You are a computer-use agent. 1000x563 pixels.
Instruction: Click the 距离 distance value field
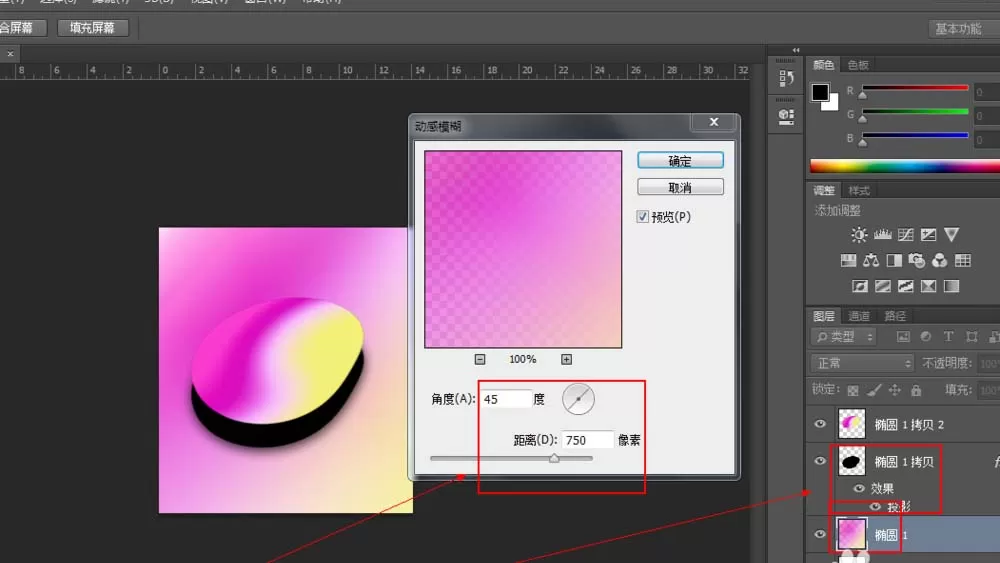click(587, 440)
